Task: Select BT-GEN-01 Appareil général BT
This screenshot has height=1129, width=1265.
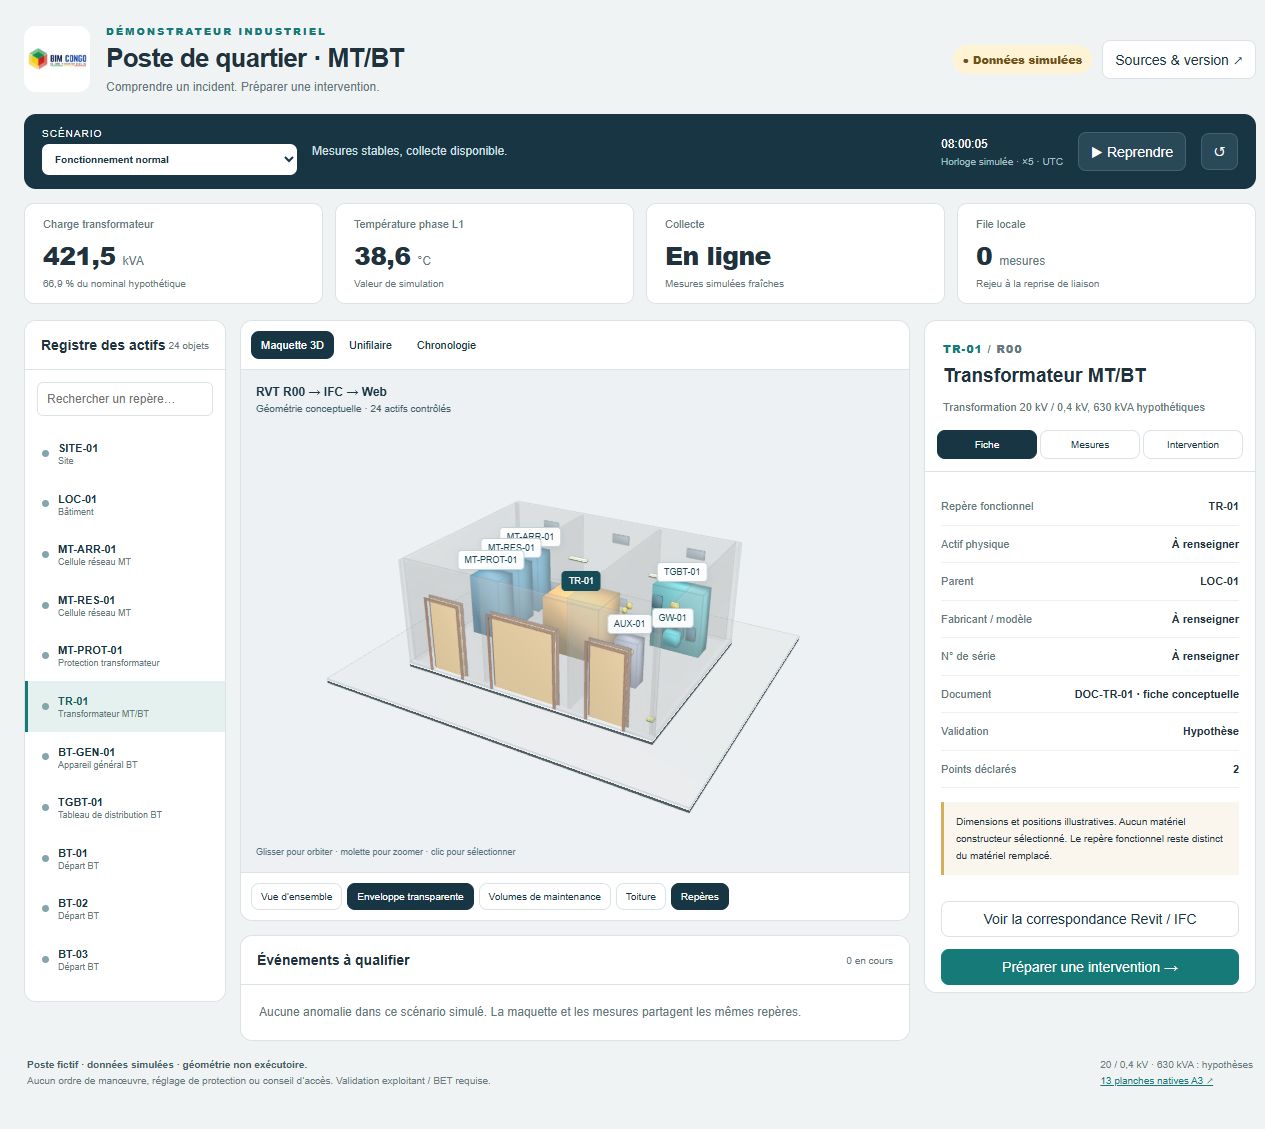Action: click(x=125, y=758)
